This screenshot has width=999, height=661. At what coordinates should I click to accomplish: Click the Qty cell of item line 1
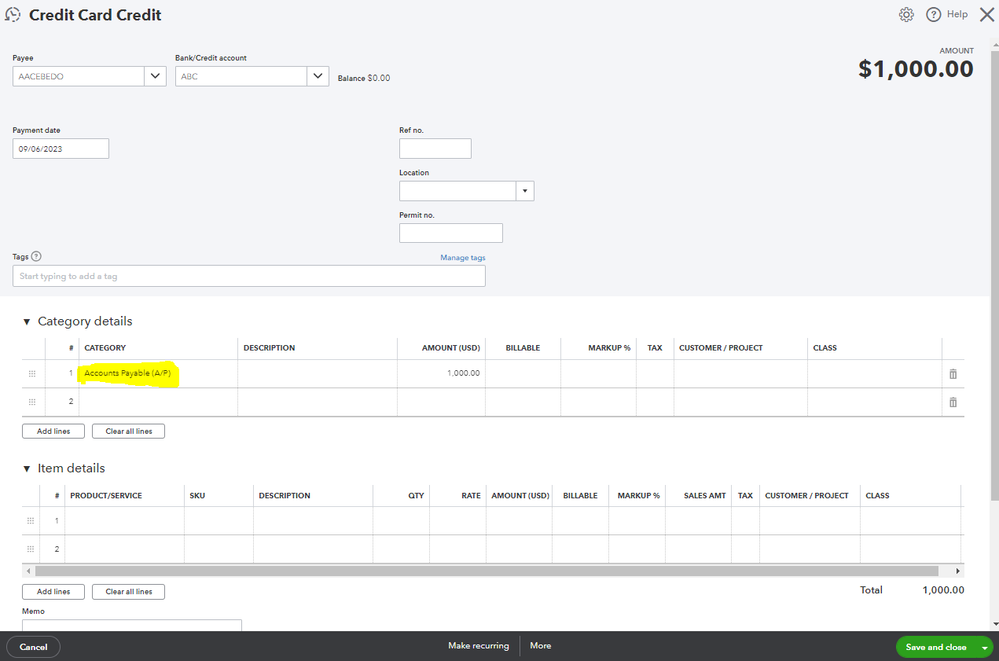(x=401, y=521)
